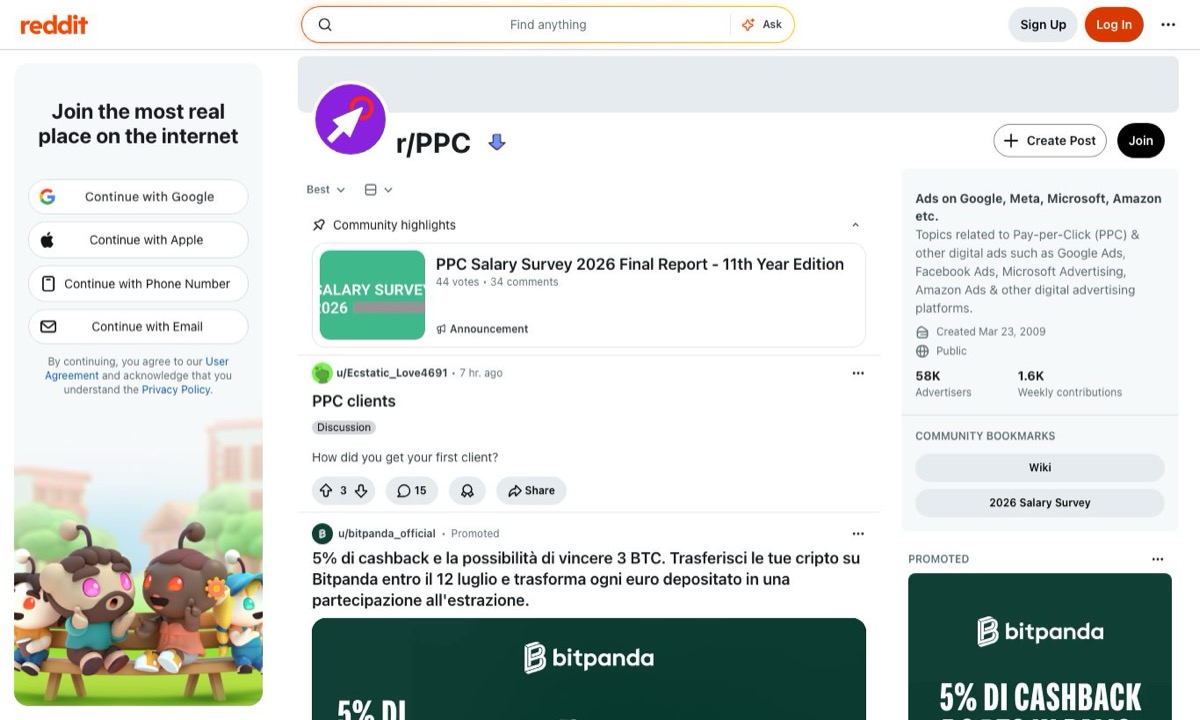The height and width of the screenshot is (720, 1200).
Task: Click the Public globe icon
Action: (922, 351)
